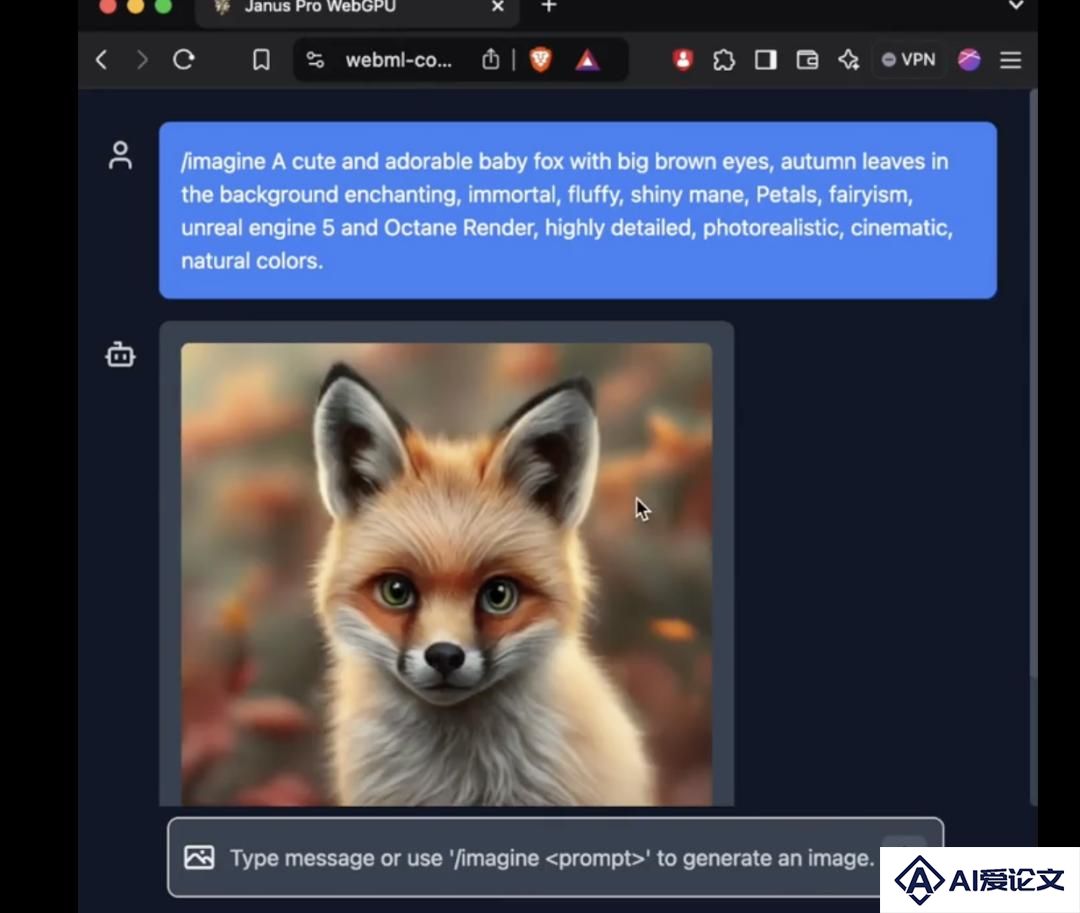Toggle the sidebar panel icon

pos(765,60)
